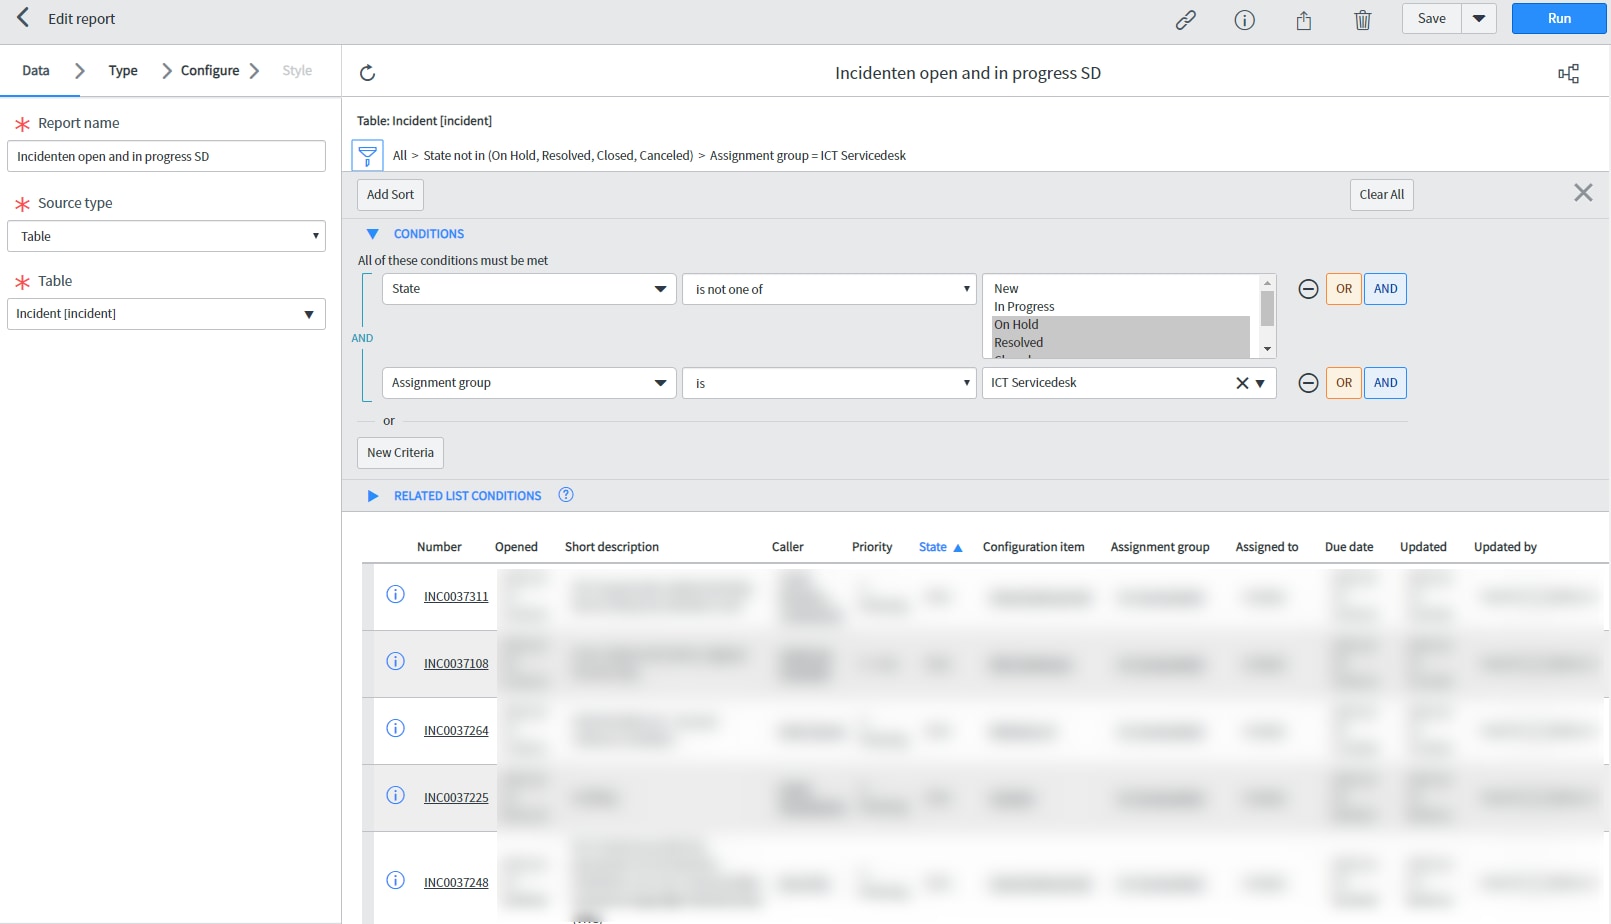This screenshot has width=1611, height=924.
Task: Collapse the CONDITIONS section
Action: click(x=373, y=234)
